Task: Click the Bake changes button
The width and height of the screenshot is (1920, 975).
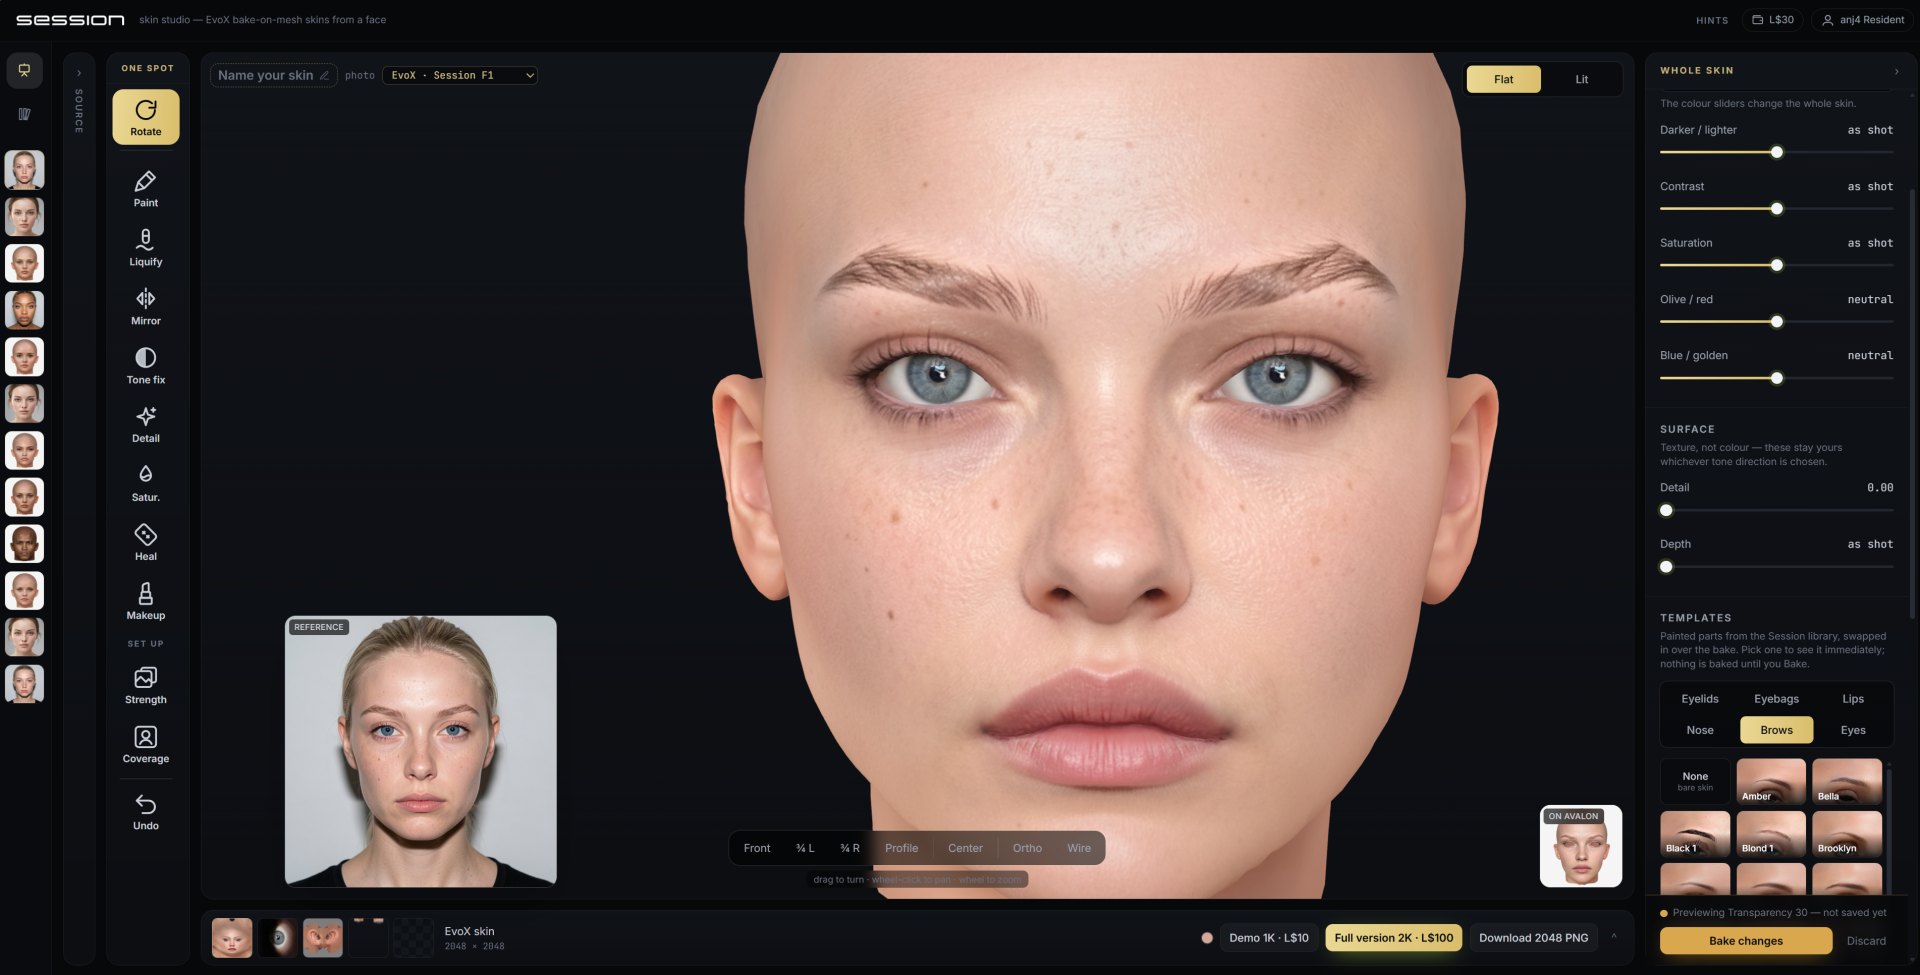Action: coord(1746,941)
